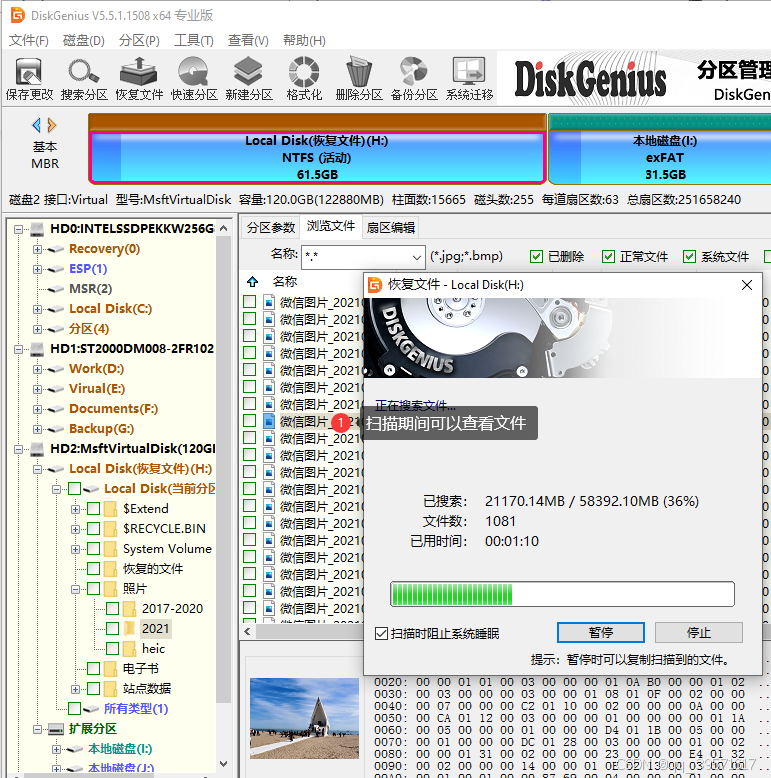Viewport: 771px width, 778px height.
Task: Click the 停止 stop button
Action: pyautogui.click(x=699, y=633)
